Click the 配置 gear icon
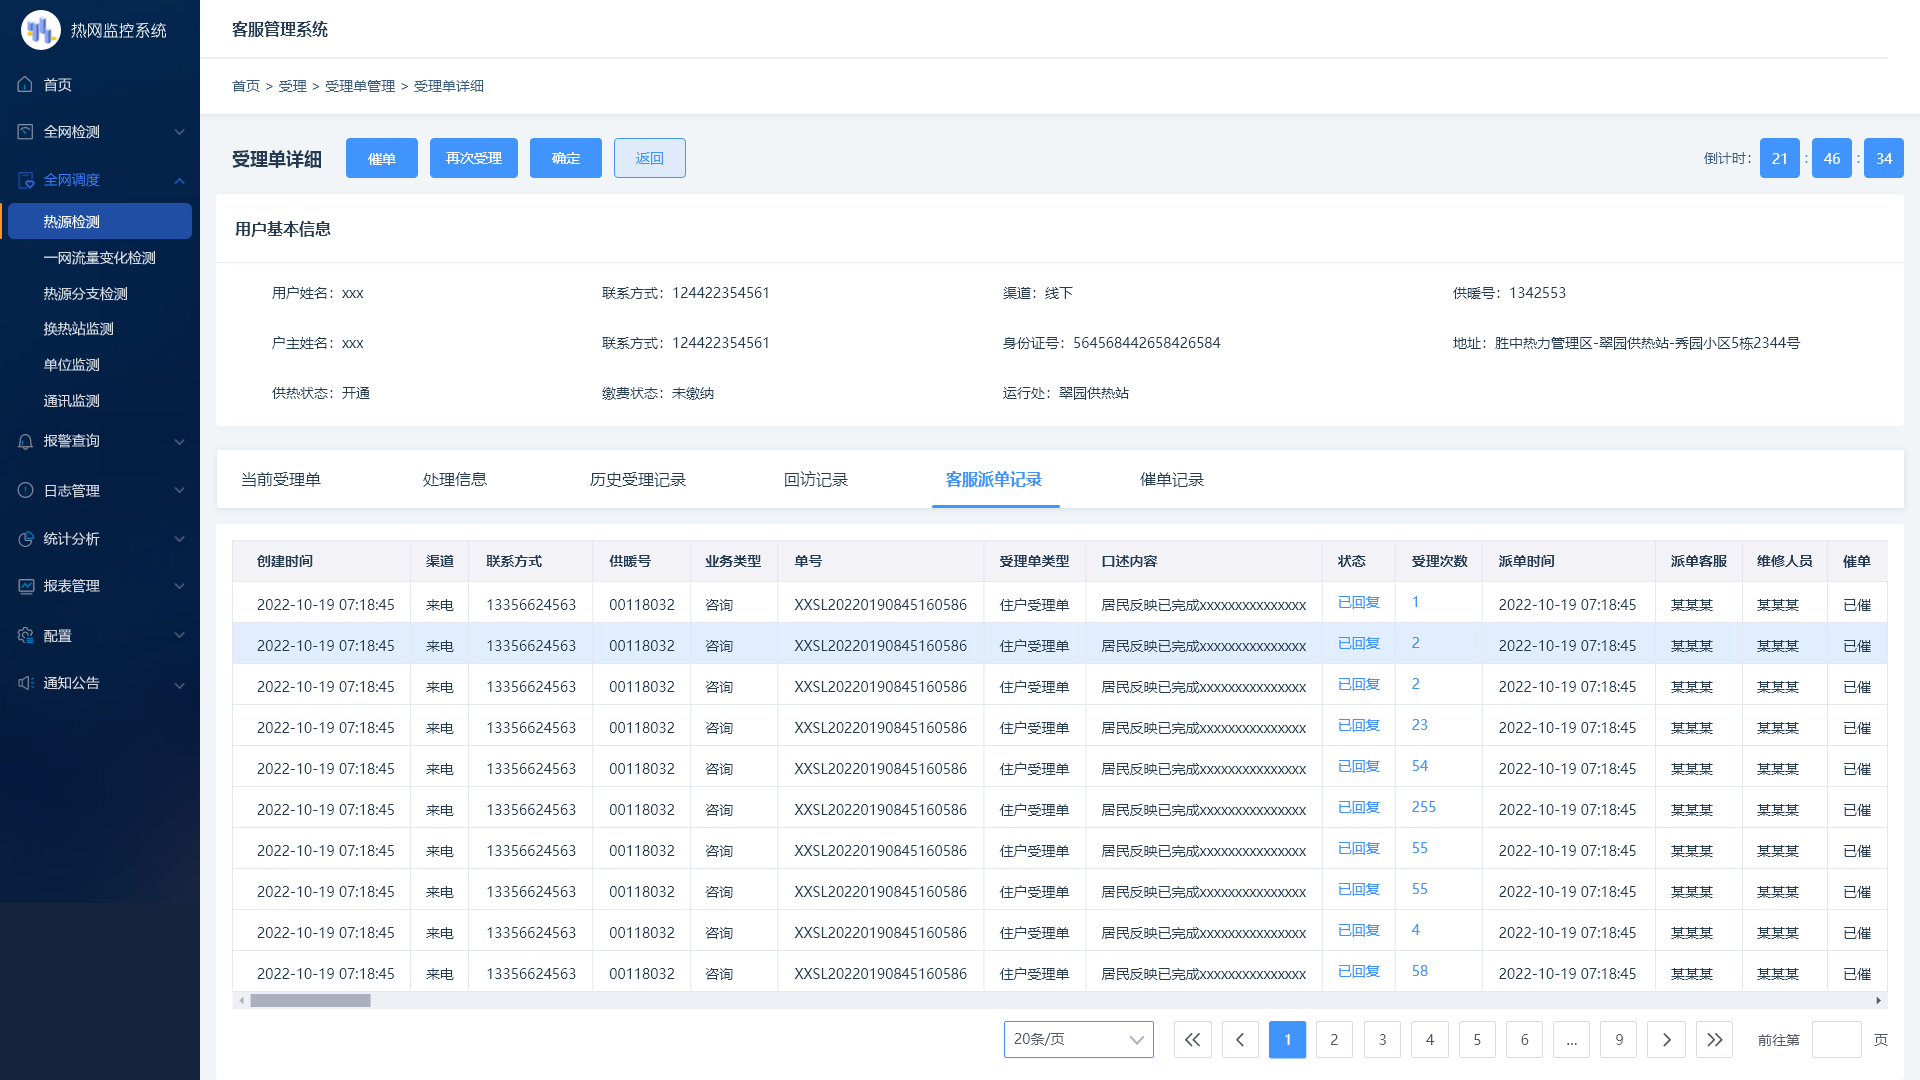This screenshot has height=1080, width=1920. tap(26, 636)
